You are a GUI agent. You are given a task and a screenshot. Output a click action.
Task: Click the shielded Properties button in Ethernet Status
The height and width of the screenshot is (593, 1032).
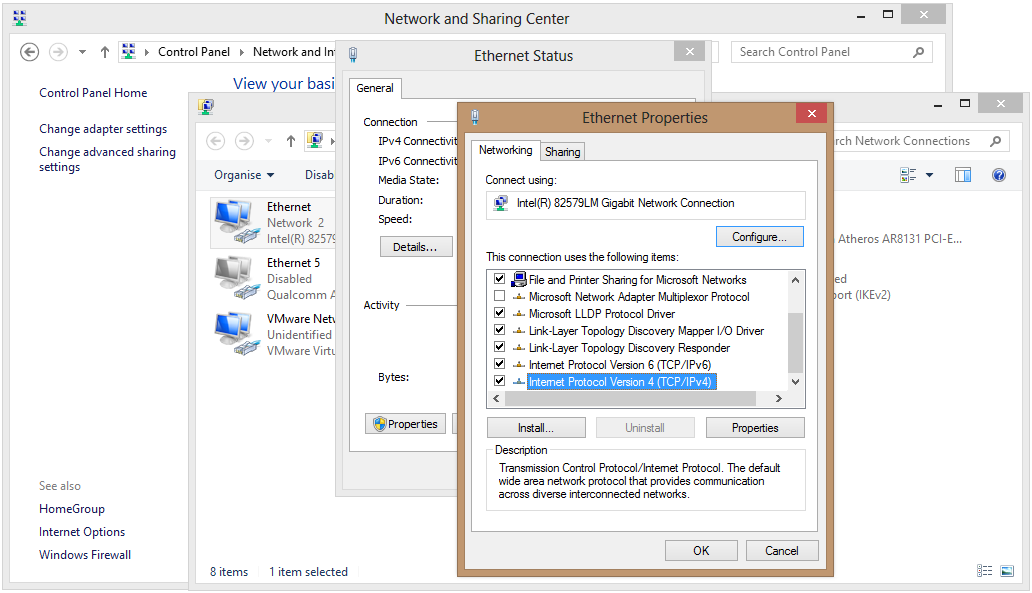[405, 424]
